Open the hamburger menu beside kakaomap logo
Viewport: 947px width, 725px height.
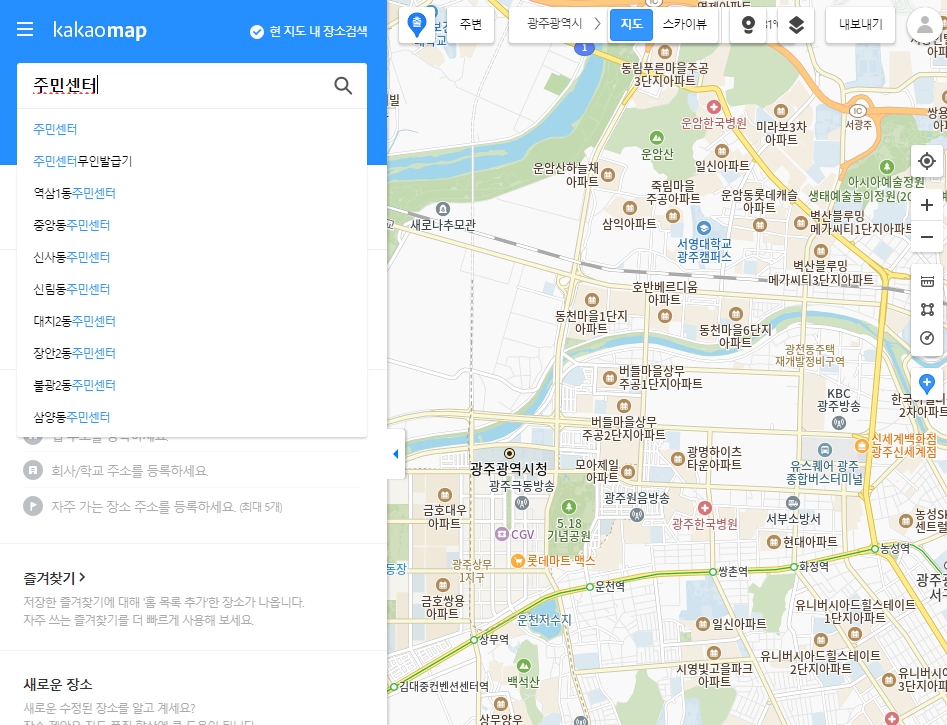click(x=25, y=29)
